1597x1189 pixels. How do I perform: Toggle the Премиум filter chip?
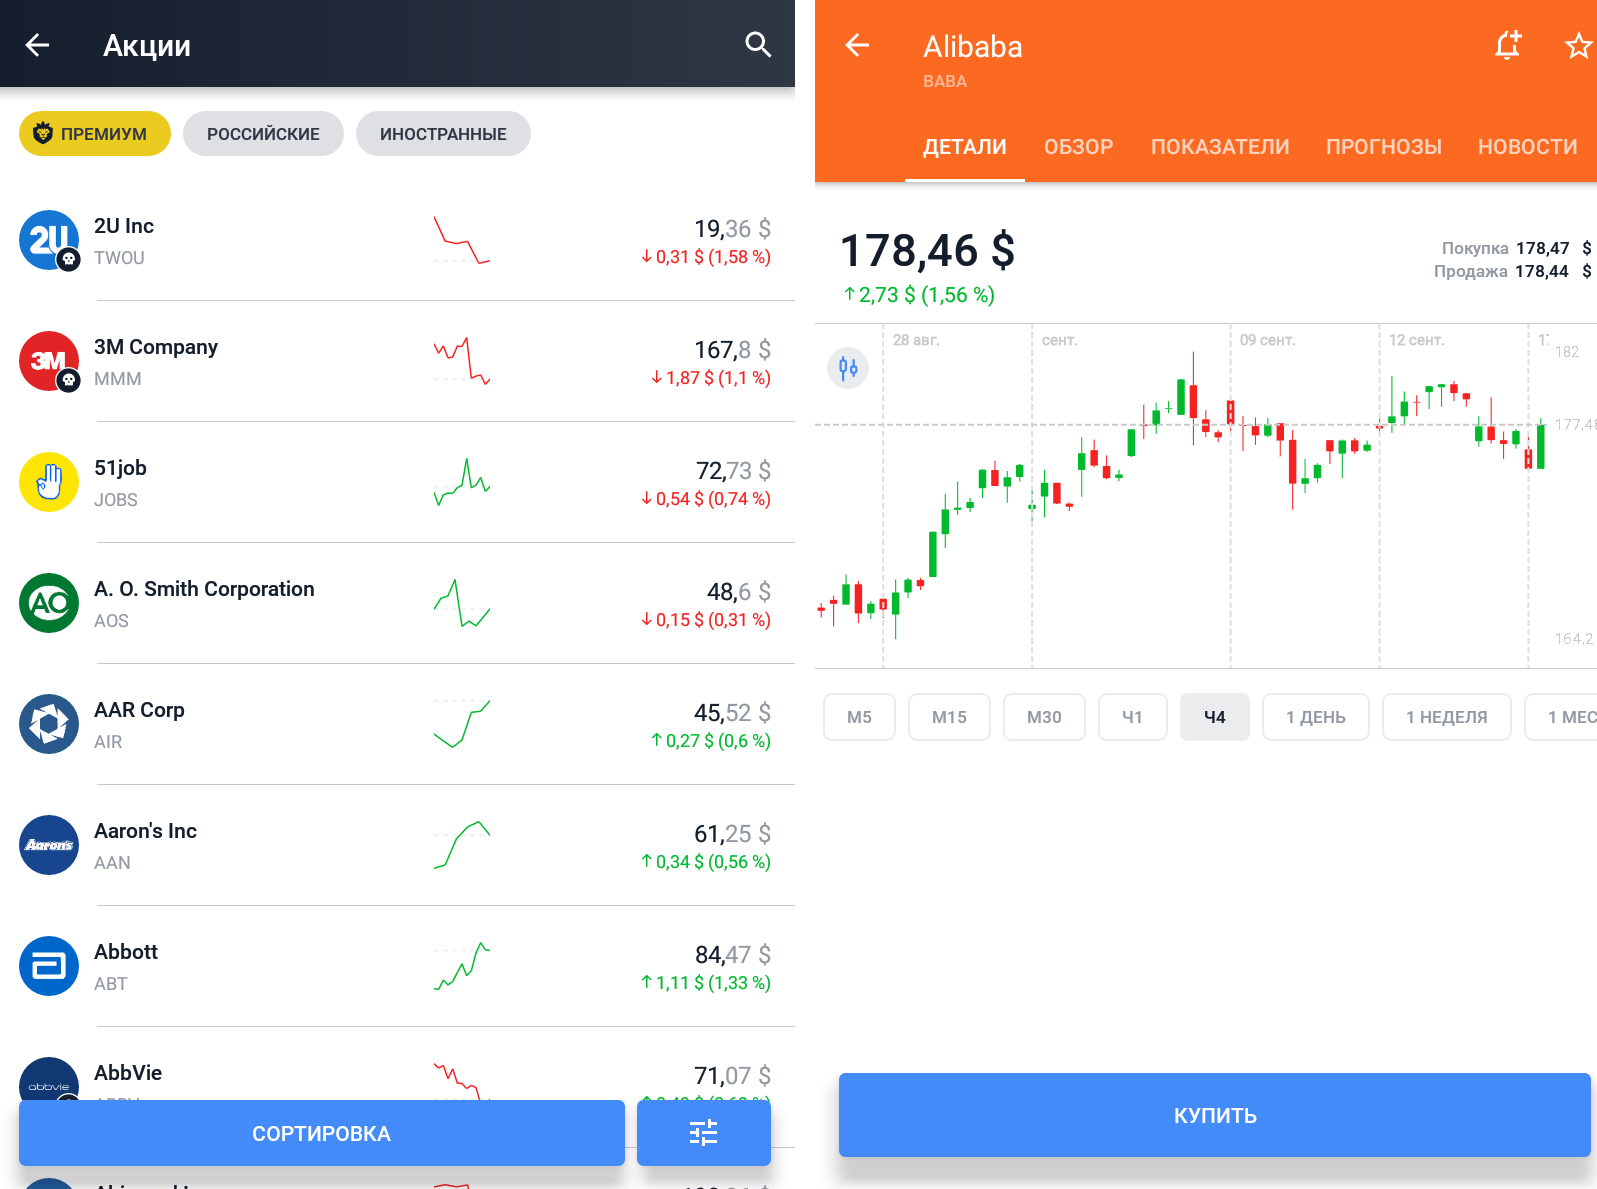point(95,134)
